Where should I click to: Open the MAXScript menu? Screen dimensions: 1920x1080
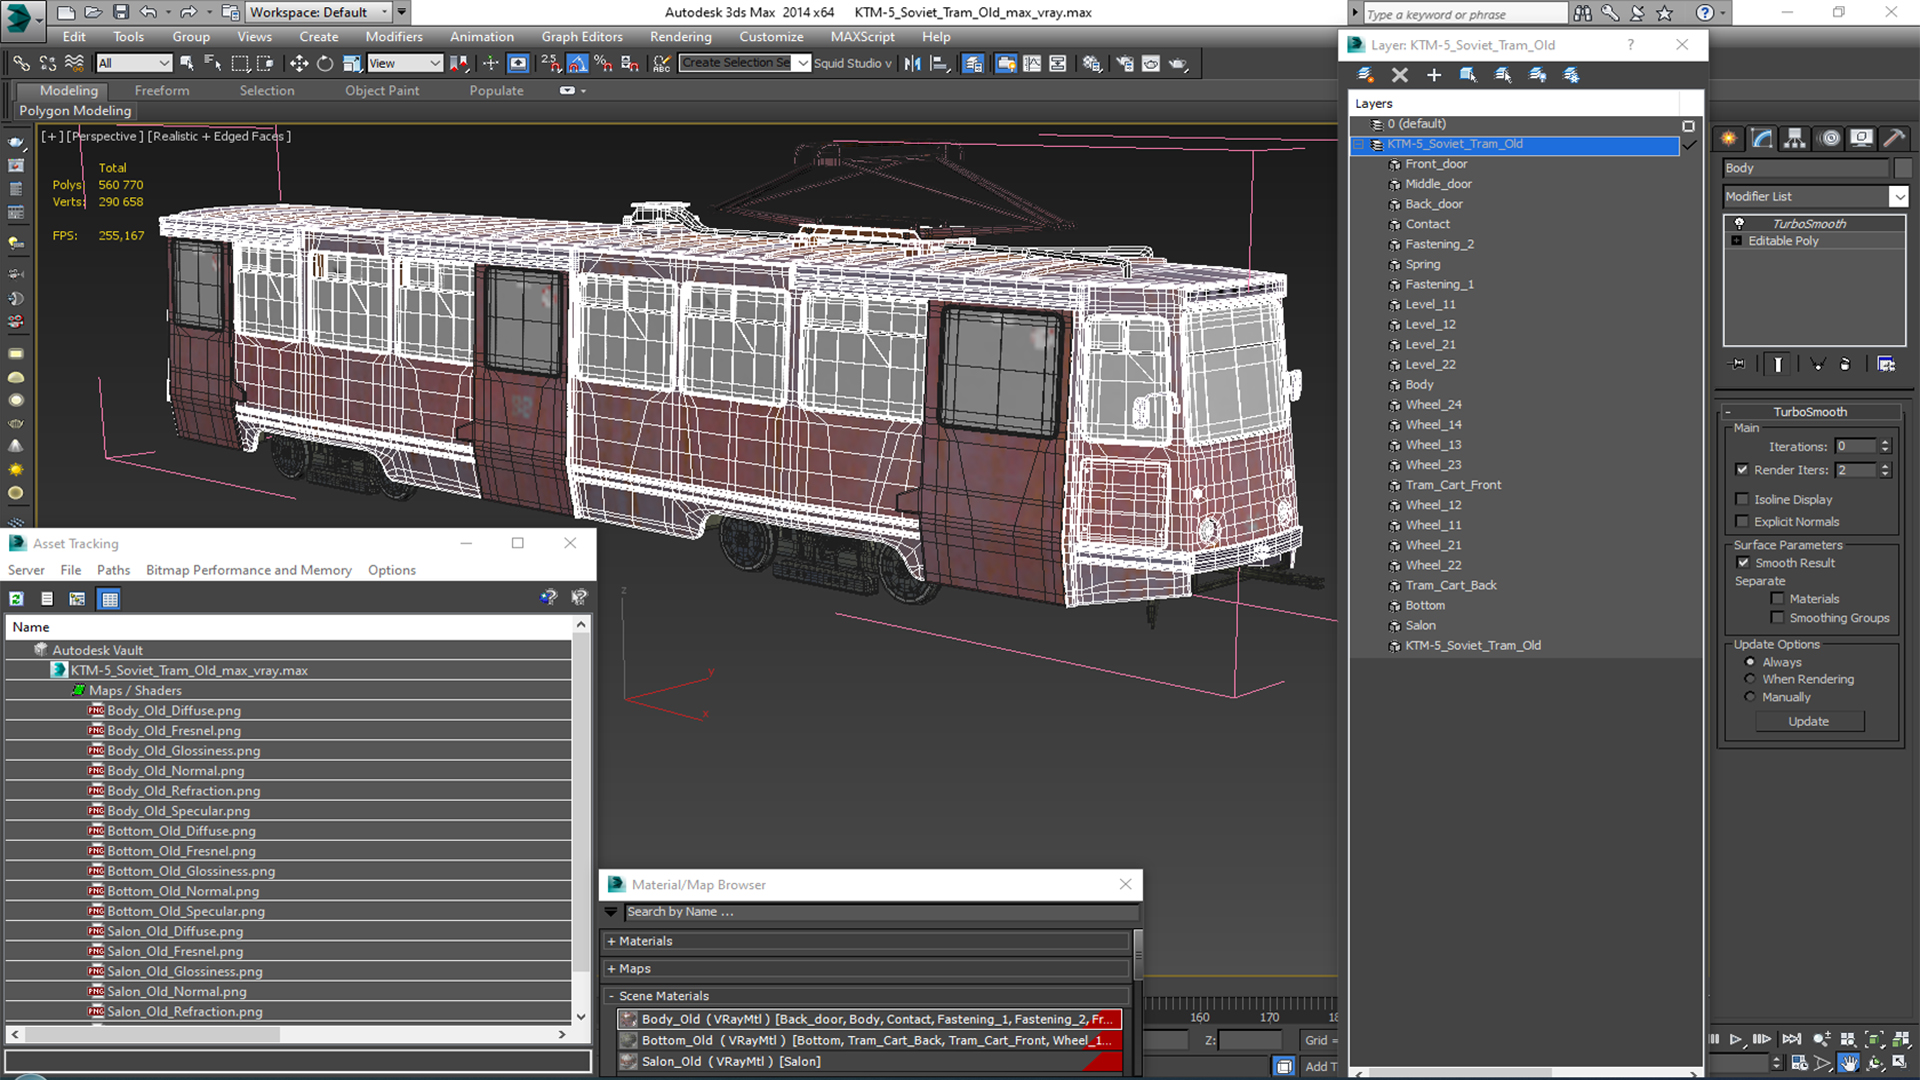pyautogui.click(x=862, y=37)
